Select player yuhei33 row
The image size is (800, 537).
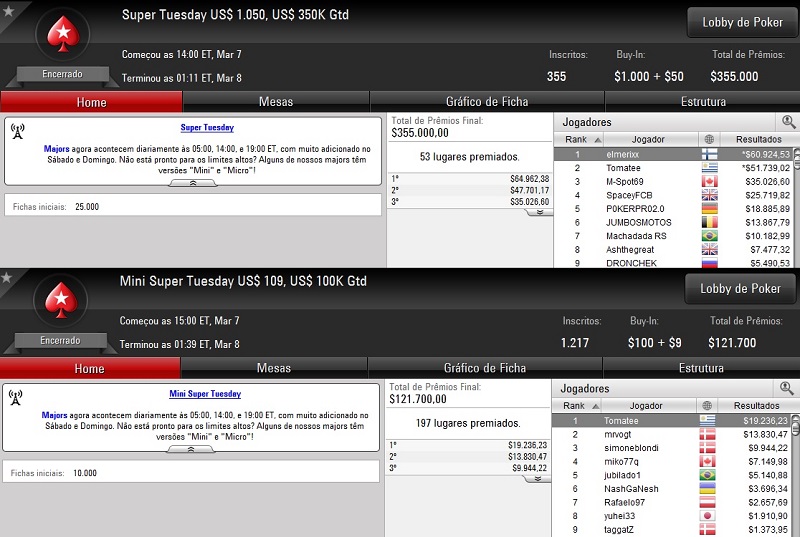pyautogui.click(x=671, y=516)
